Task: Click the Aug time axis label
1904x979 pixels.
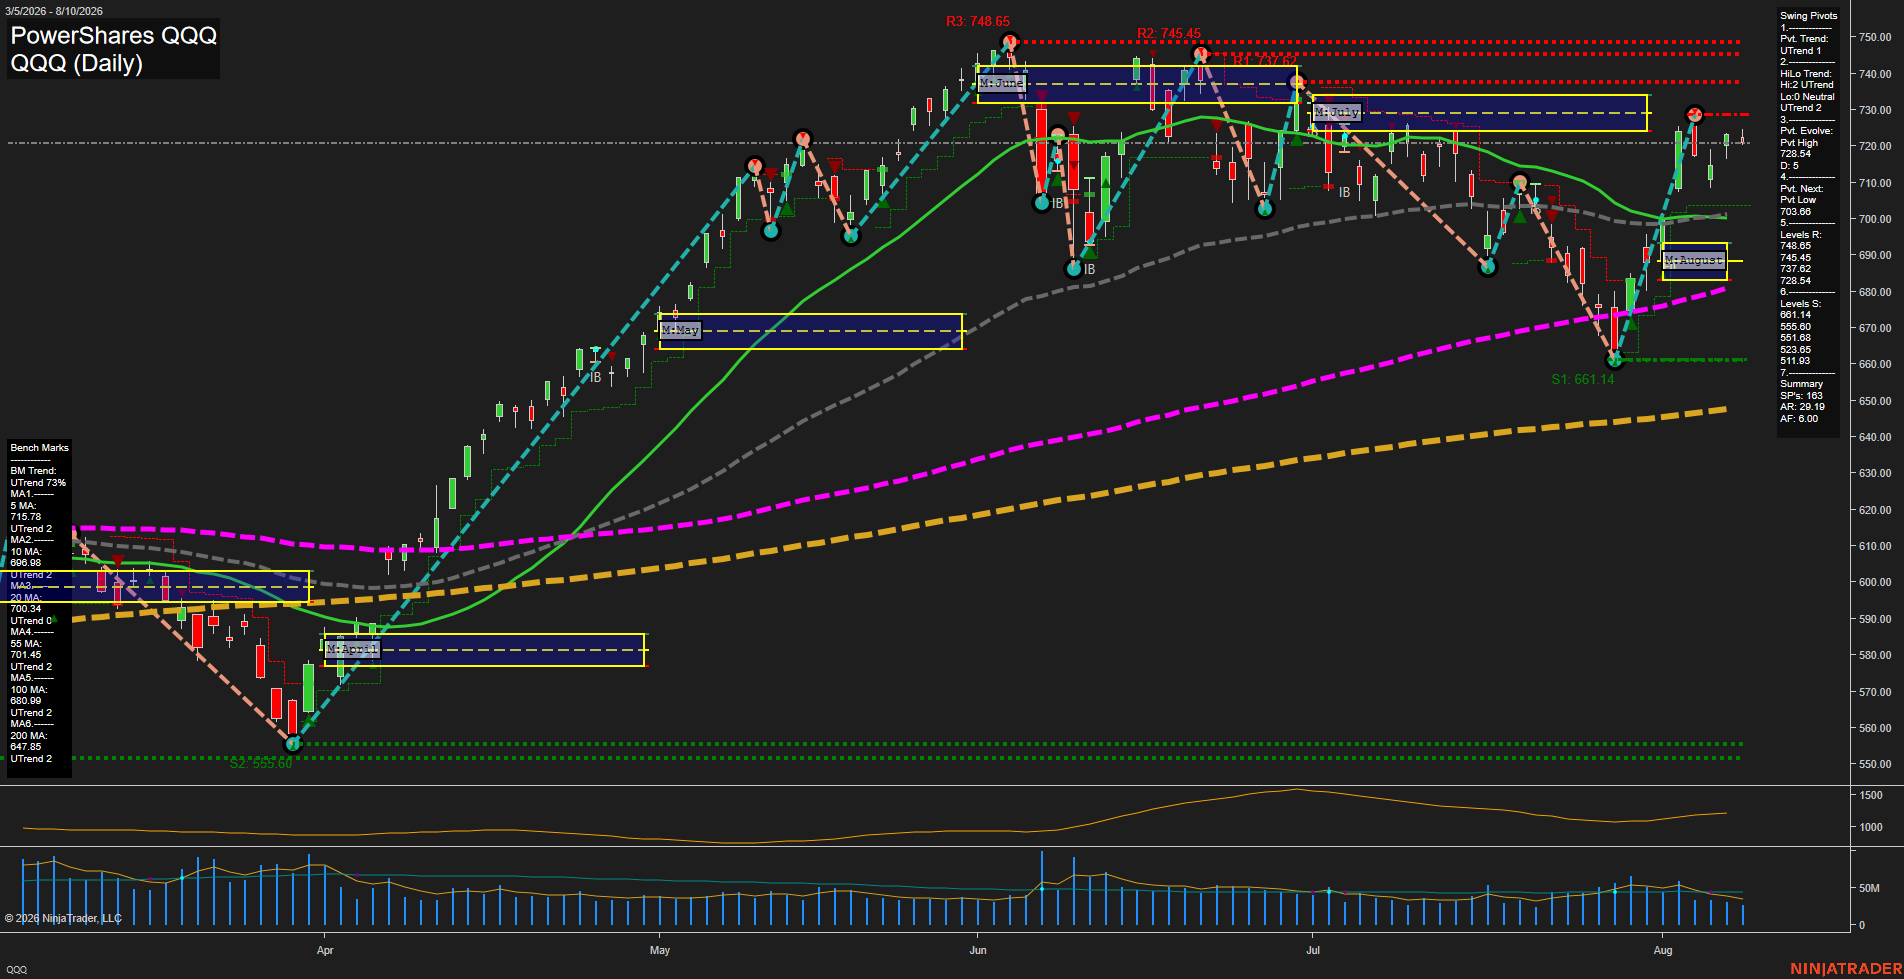Action: click(x=1663, y=950)
